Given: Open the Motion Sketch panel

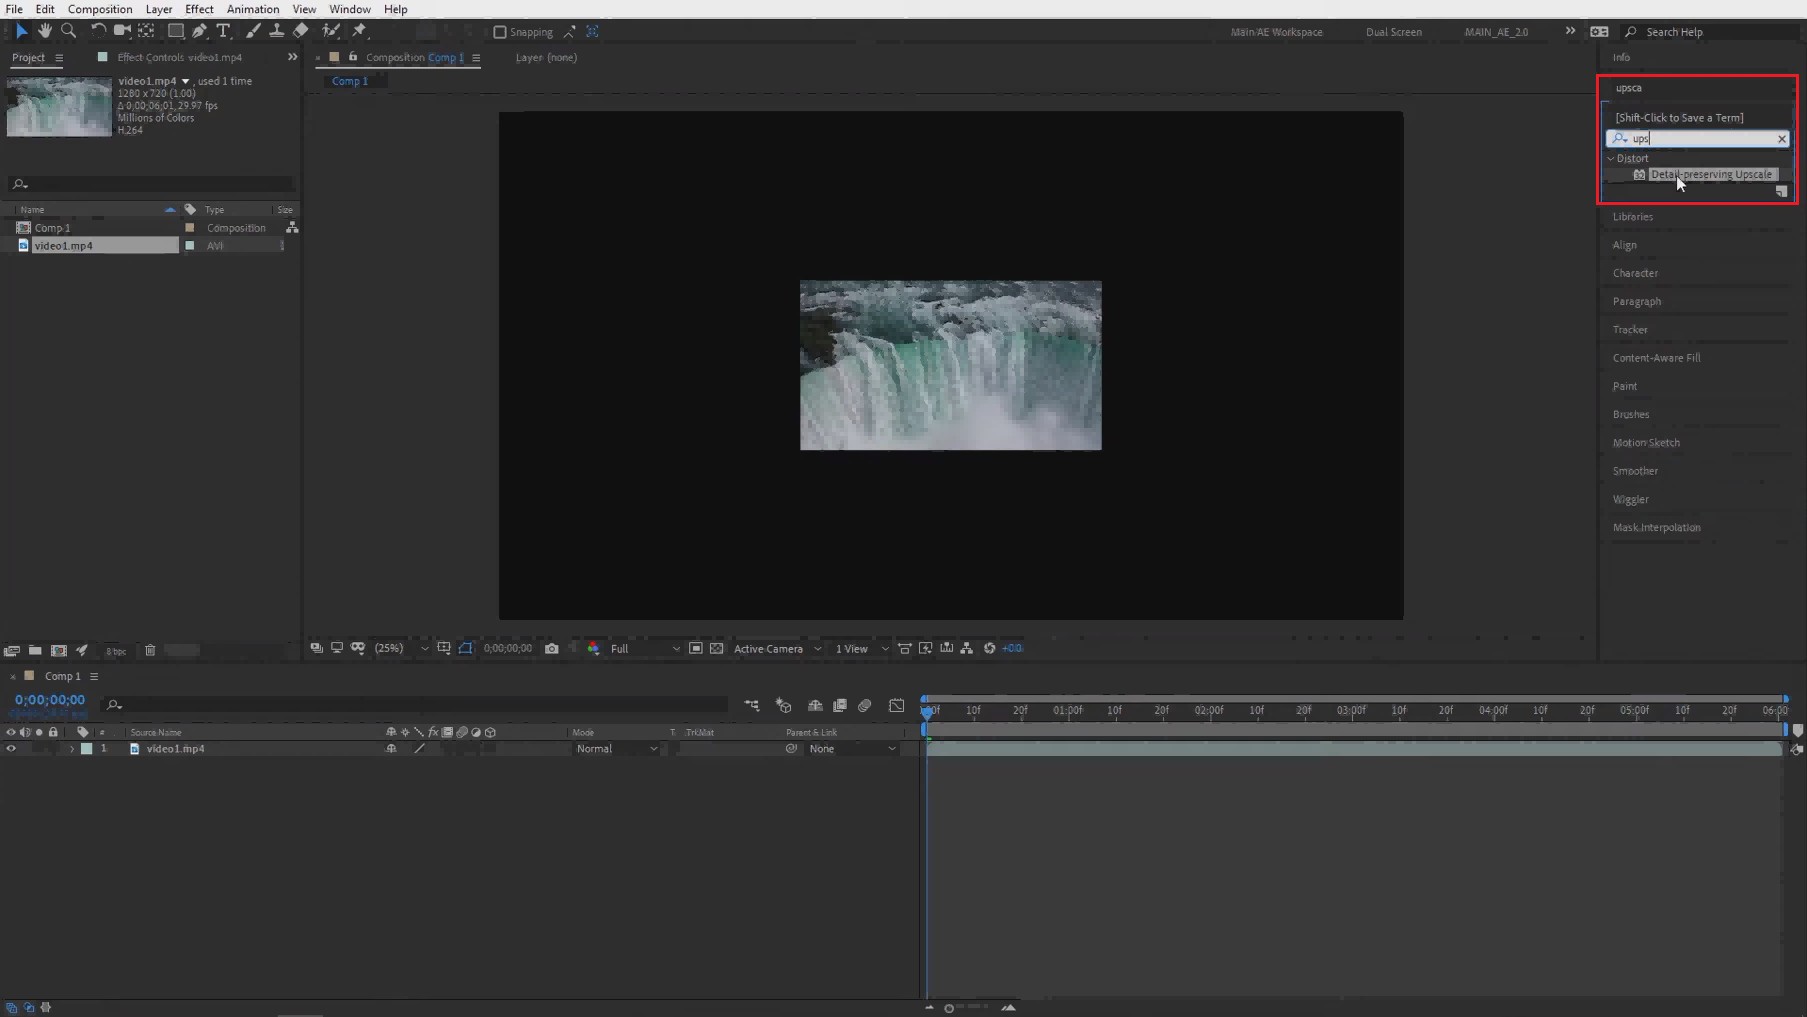Looking at the screenshot, I should tap(1646, 442).
